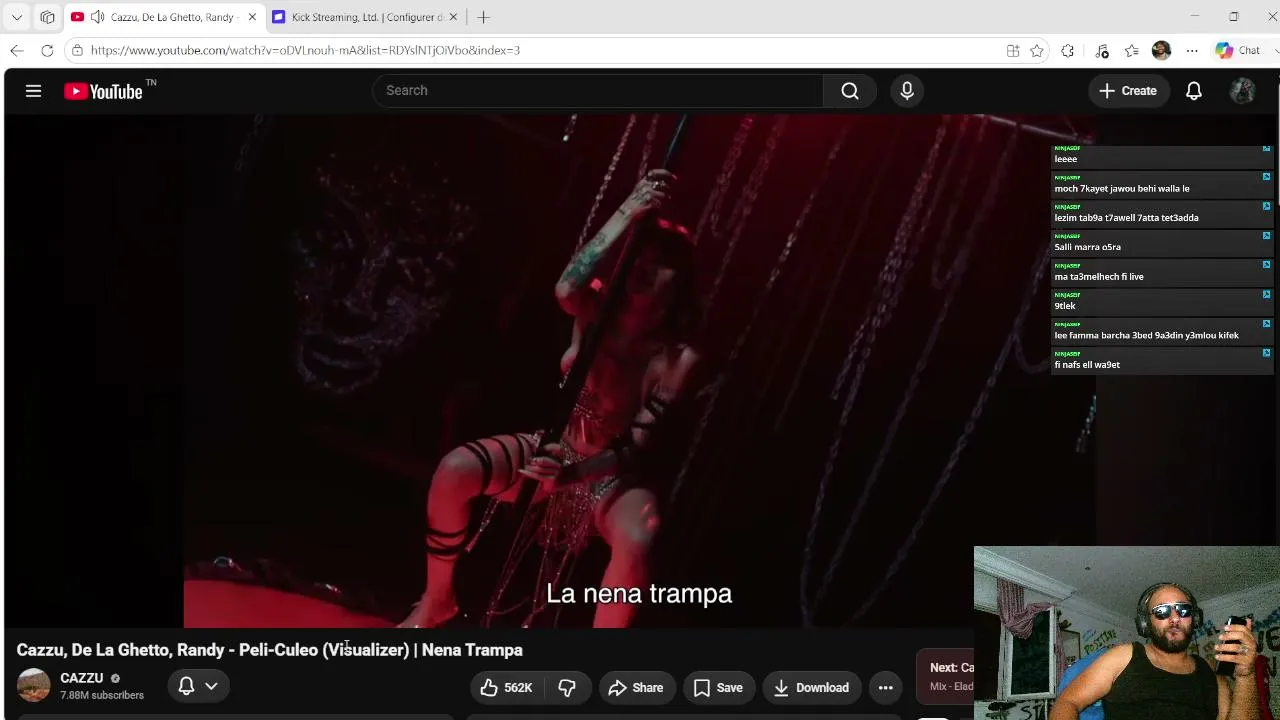Click chat message 'ma ta3melhech fi live'
This screenshot has height=720, width=1280.
1099,277
